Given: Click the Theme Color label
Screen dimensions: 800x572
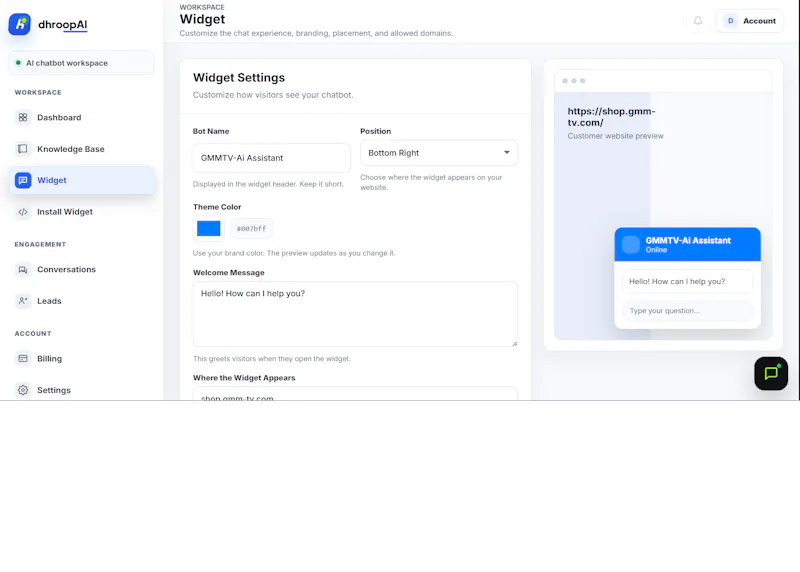Looking at the screenshot, I should click(217, 207).
